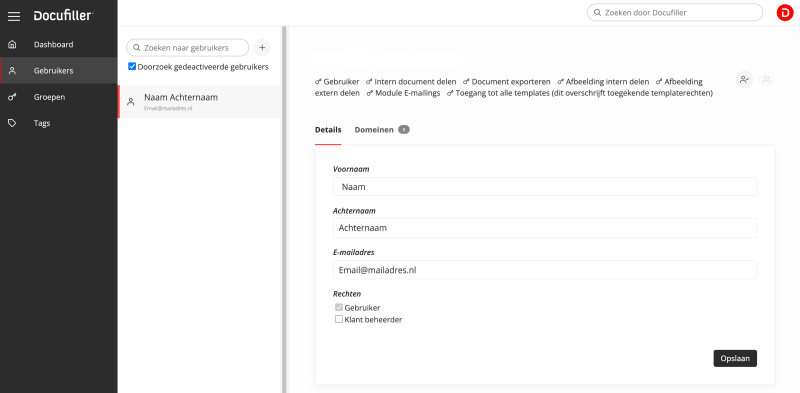Click the Email@mailadres.nl text in user list

click(x=168, y=109)
